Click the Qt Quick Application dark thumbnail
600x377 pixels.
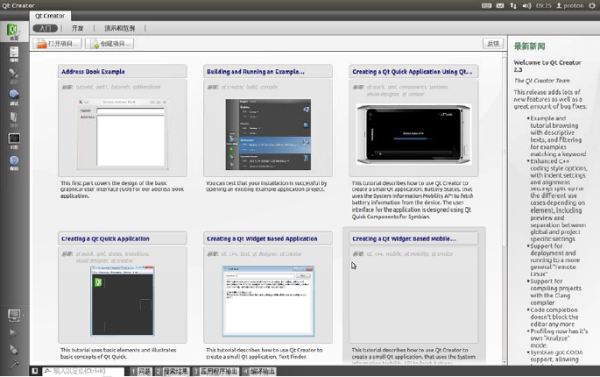click(x=122, y=301)
